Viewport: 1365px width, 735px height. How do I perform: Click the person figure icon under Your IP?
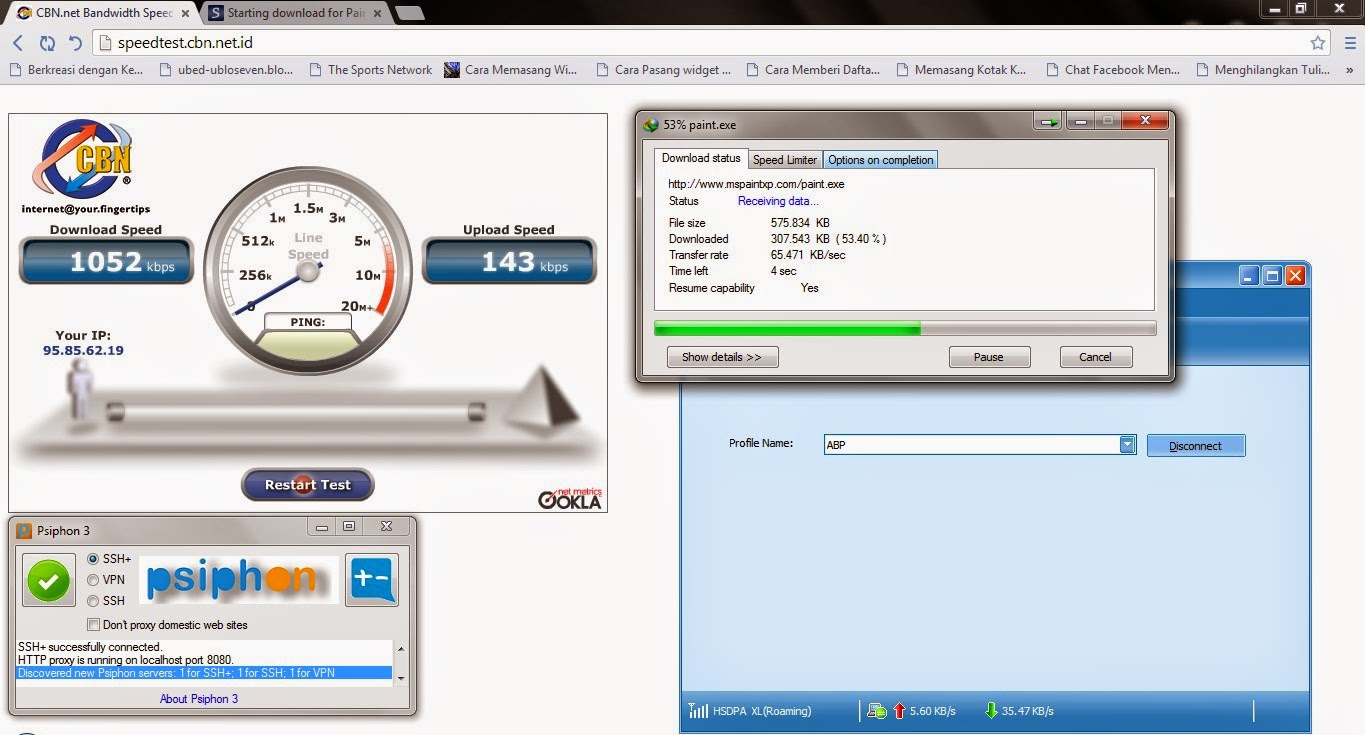click(x=81, y=392)
